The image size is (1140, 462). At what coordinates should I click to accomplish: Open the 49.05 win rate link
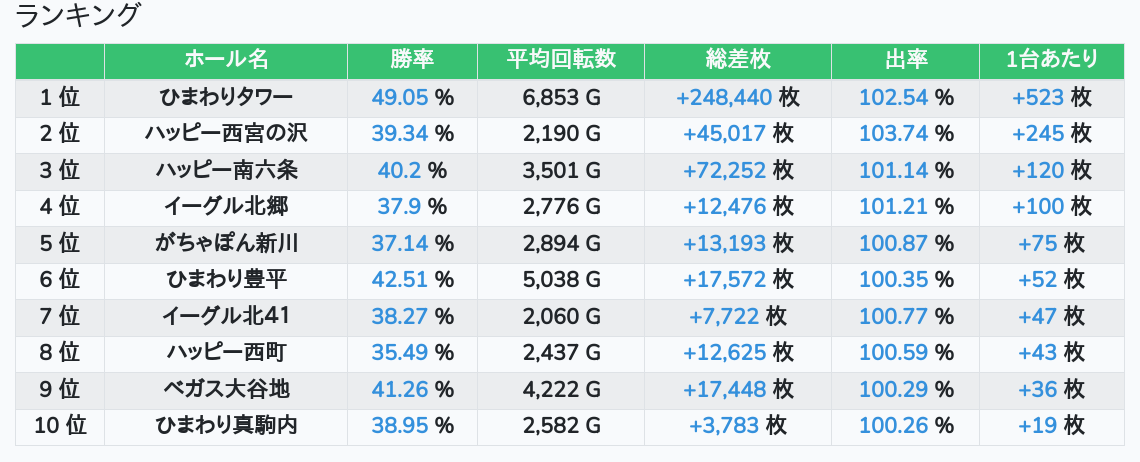(400, 97)
